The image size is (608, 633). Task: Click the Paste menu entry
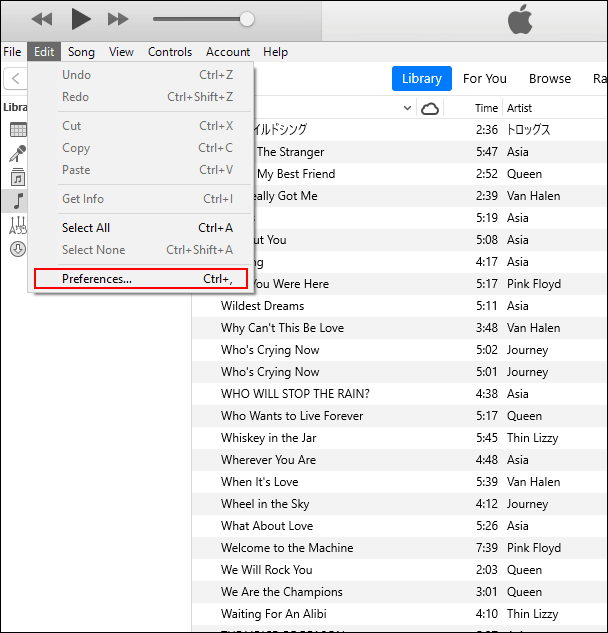pyautogui.click(x=141, y=170)
